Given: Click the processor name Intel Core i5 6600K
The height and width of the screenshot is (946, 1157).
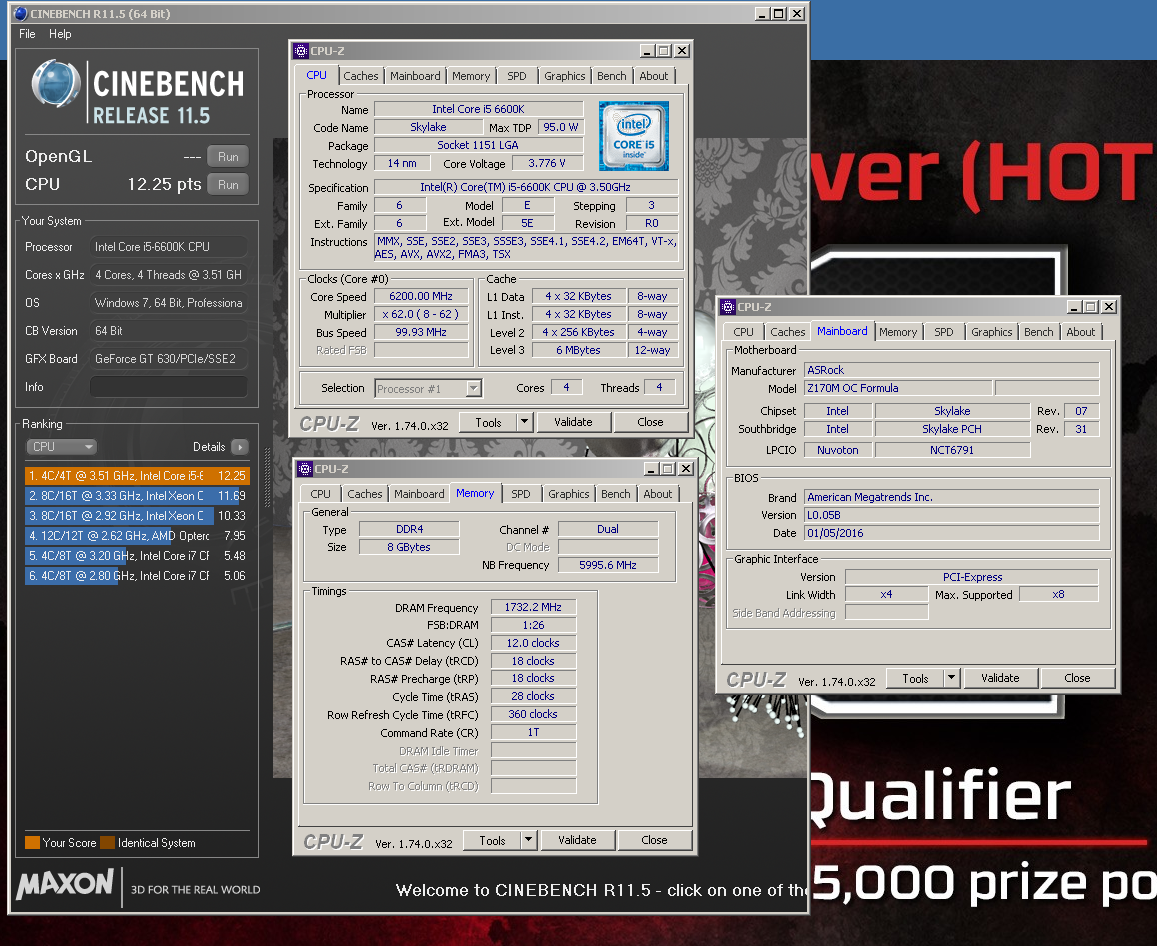Looking at the screenshot, I should pos(478,109).
